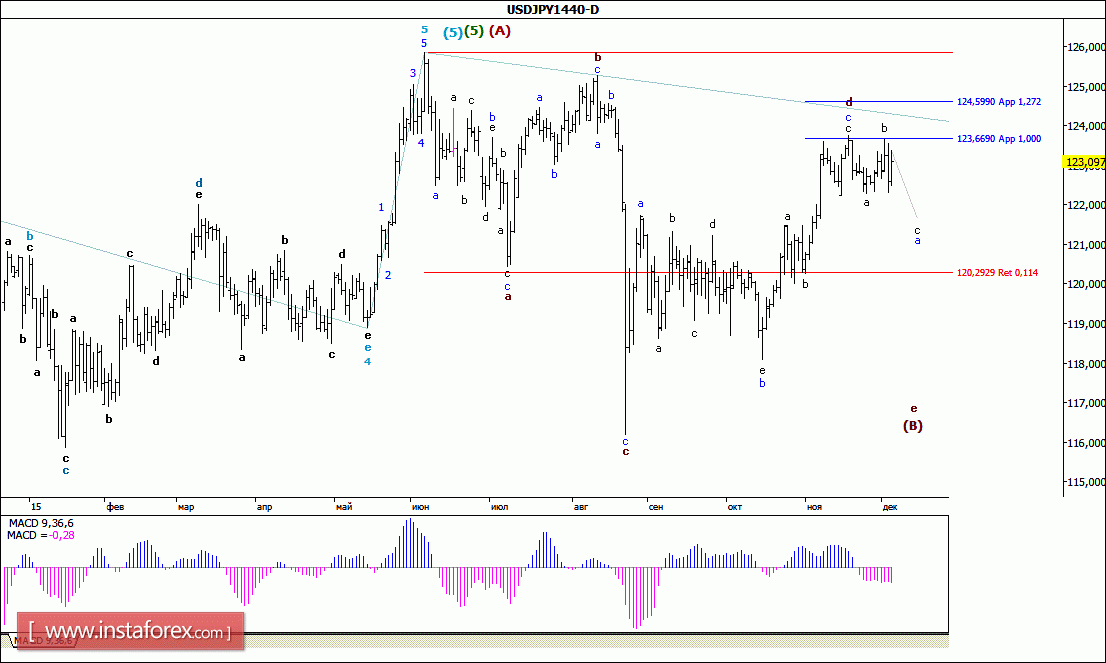Click the 125,000 price axis label
1106x663 pixels.
1086,87
